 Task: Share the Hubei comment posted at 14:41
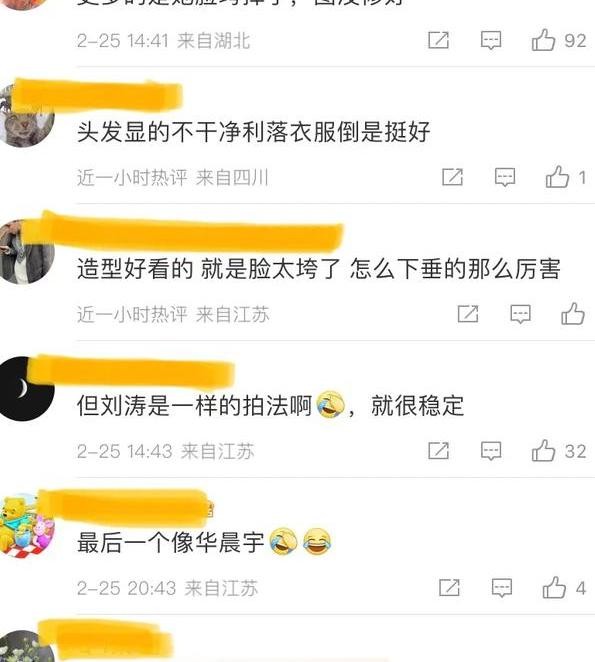tap(438, 40)
